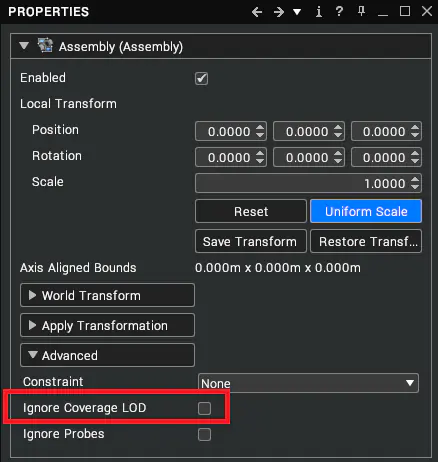Screen dimensions: 438x462
Task: Click the Scale value field
Action: [308, 183]
